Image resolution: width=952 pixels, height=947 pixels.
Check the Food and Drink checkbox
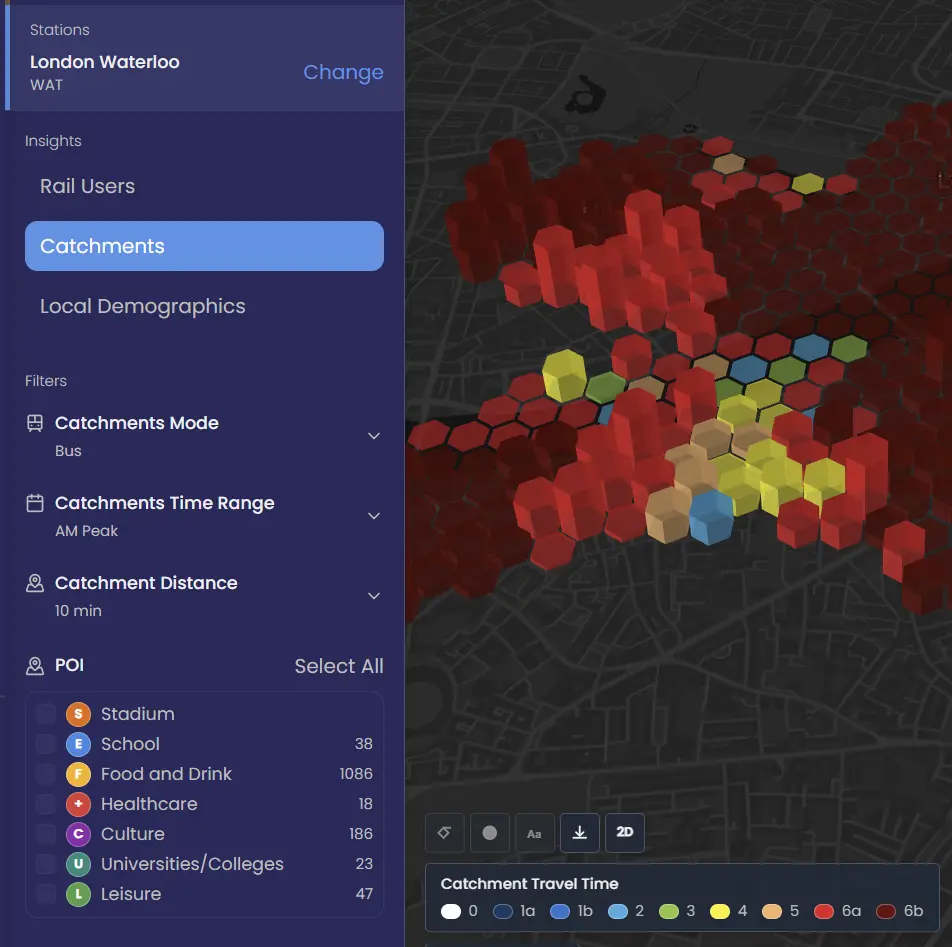[x=47, y=774]
